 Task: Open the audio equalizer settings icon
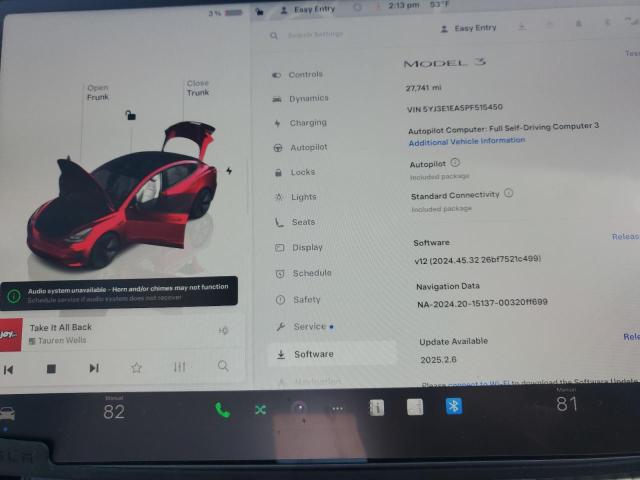[180, 367]
